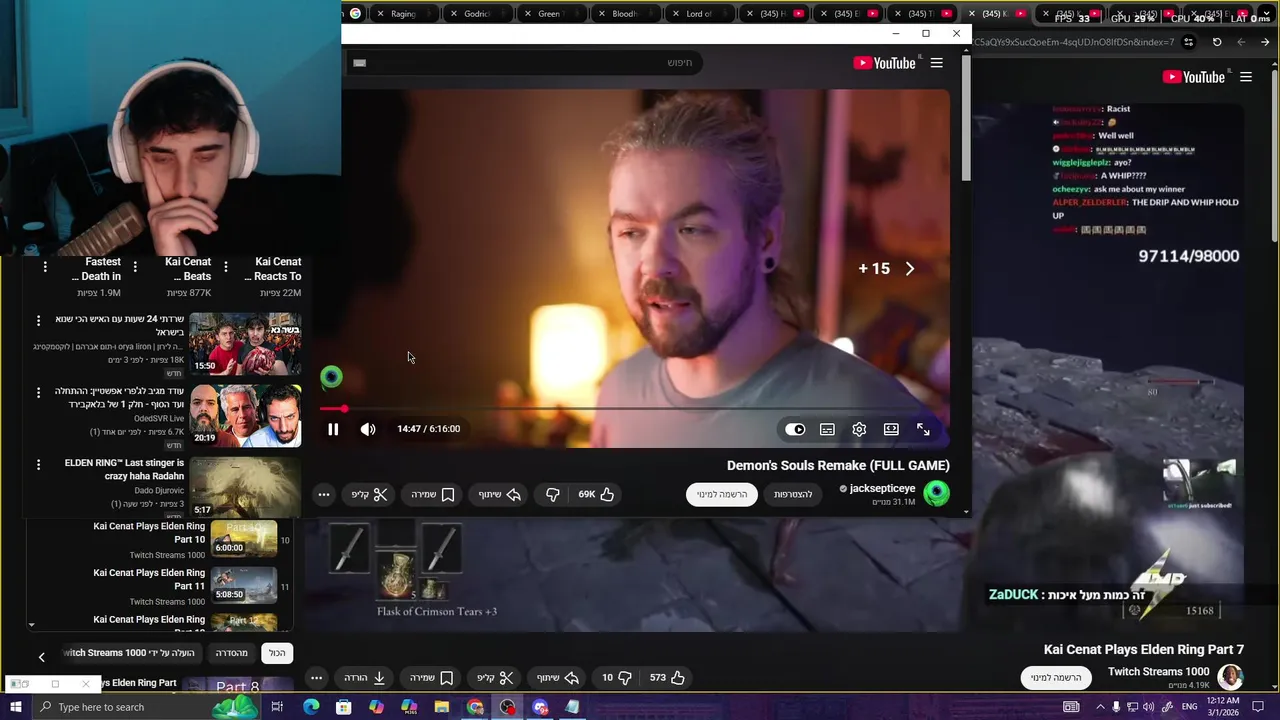This screenshot has width=1280, height=720.
Task: Save the Demon's Souls video to playlist
Action: [433, 494]
